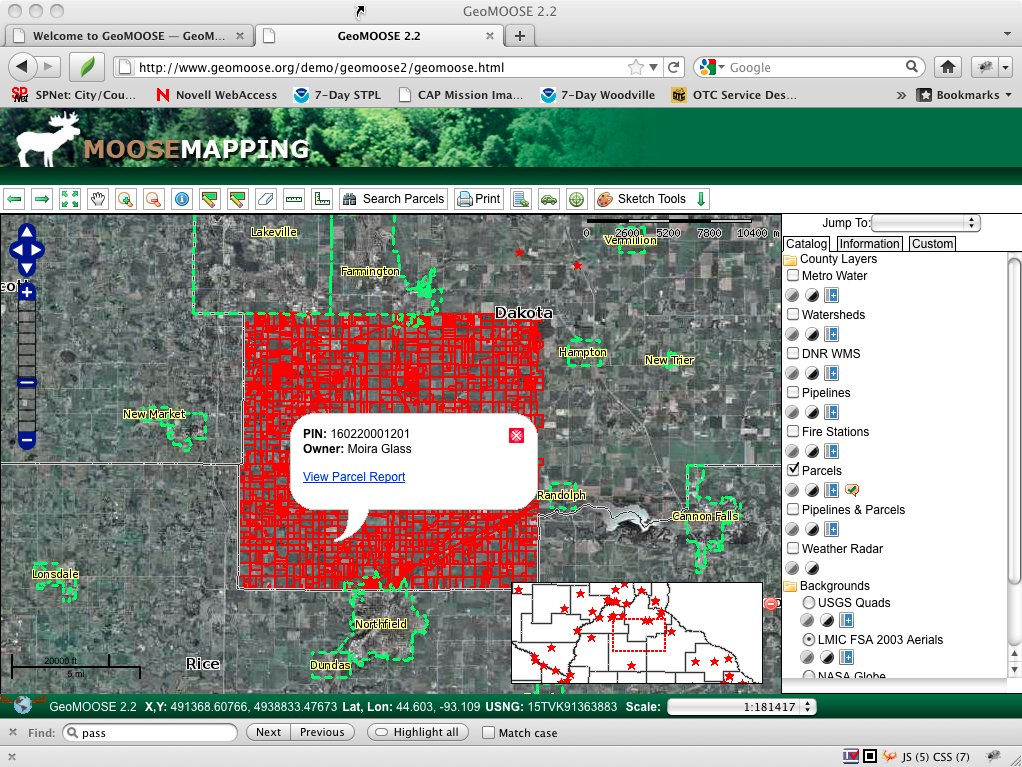Go to previous map extent arrow
Screen dimensions: 1022x767
pyautogui.click(x=14, y=199)
